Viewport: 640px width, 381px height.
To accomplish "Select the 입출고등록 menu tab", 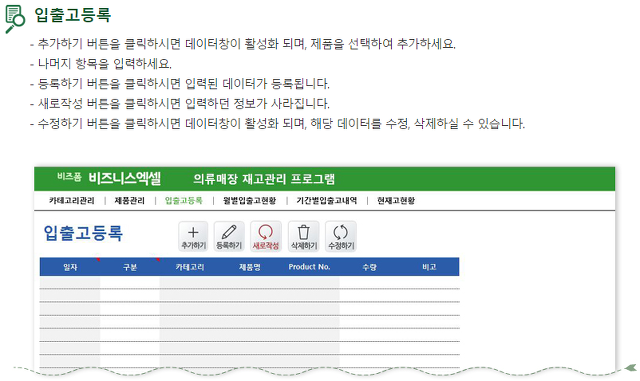I will [x=184, y=201].
